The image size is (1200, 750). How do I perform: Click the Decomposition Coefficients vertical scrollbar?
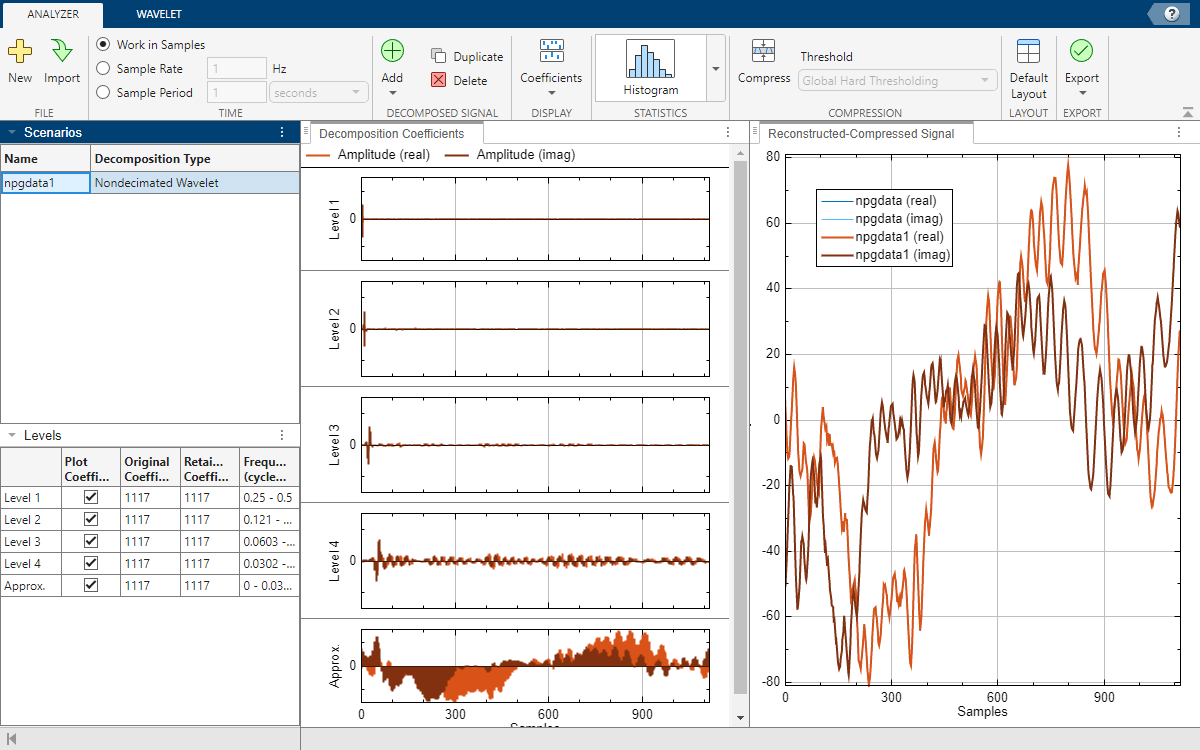[x=740, y=425]
